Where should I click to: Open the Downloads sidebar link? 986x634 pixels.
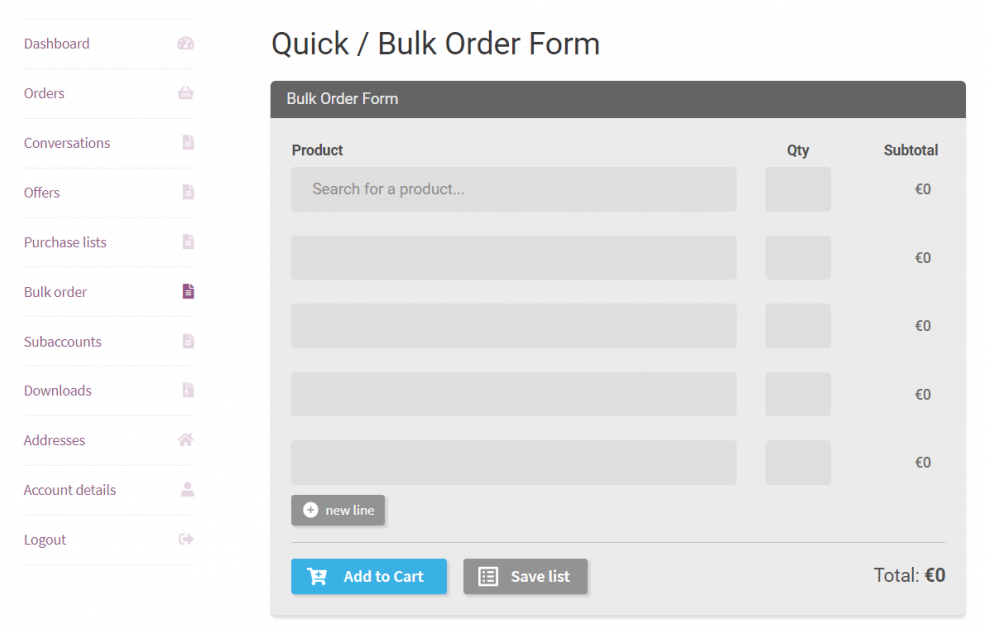coord(57,391)
